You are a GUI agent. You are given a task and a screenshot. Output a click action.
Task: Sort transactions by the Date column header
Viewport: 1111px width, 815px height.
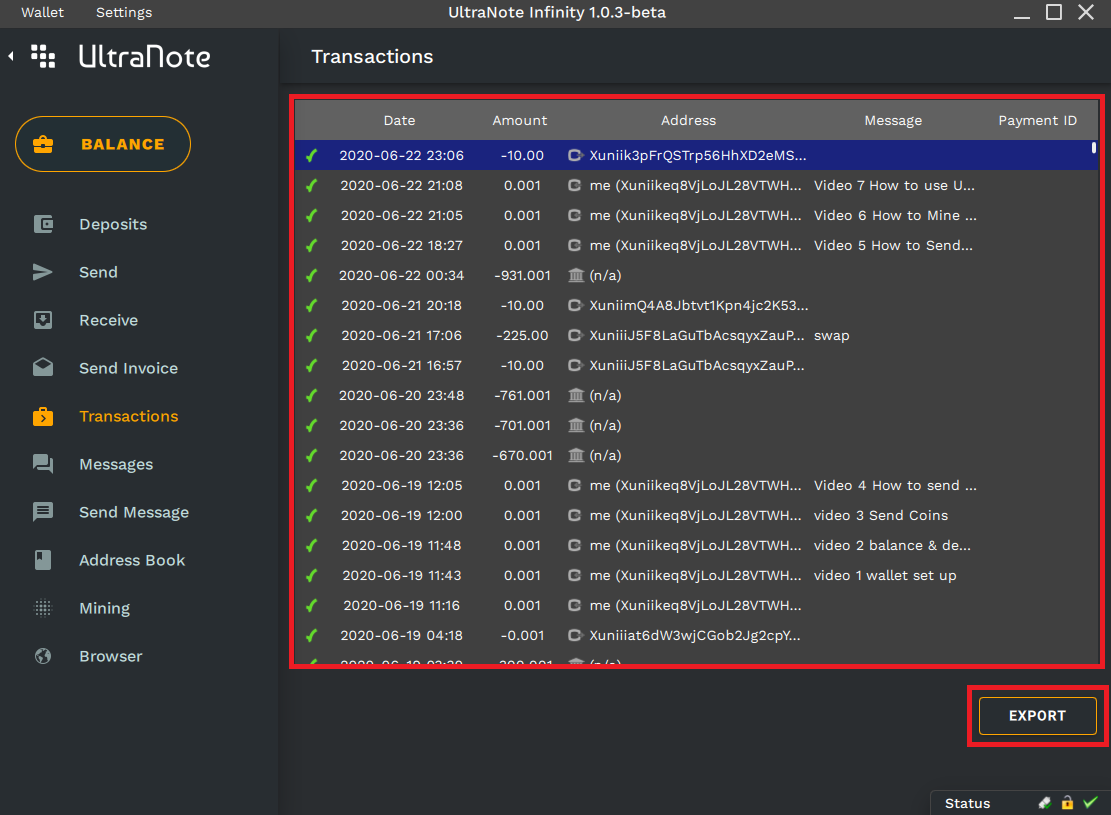point(400,120)
